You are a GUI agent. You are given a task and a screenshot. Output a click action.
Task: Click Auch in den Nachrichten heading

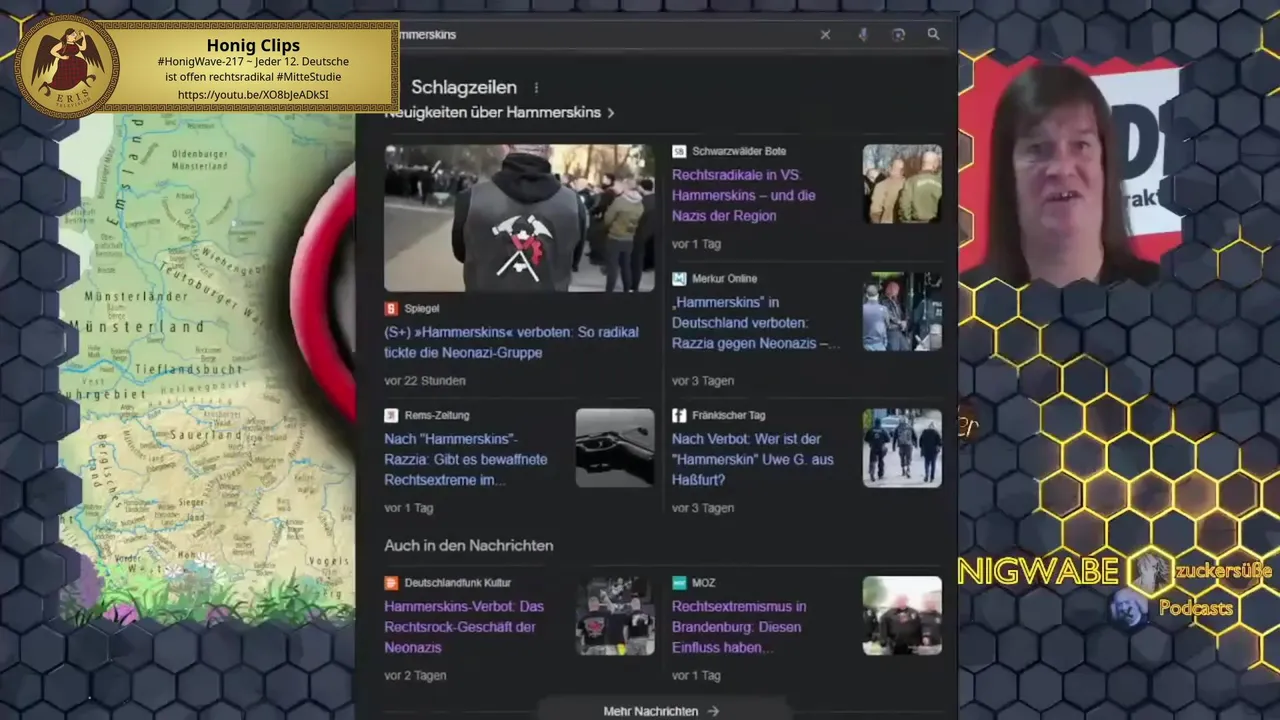click(x=469, y=546)
